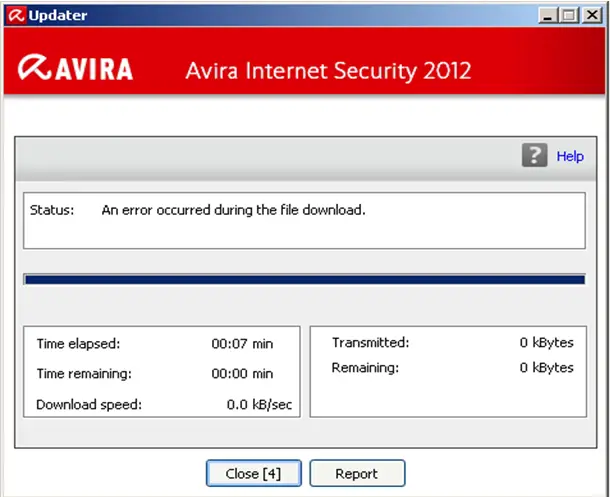Click the Avira umbrella logo in the red banner
Viewport: 610px width, 497px height.
(x=34, y=67)
